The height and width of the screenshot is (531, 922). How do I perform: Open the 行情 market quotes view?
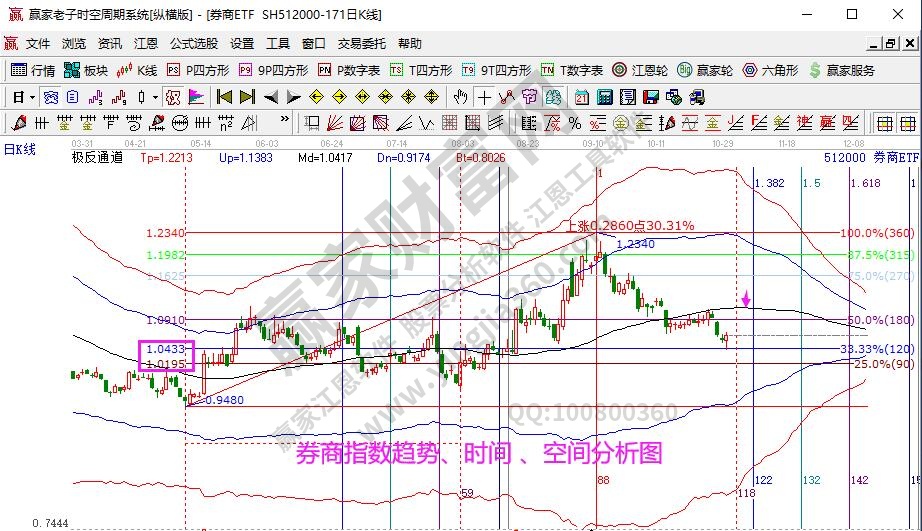tap(33, 70)
